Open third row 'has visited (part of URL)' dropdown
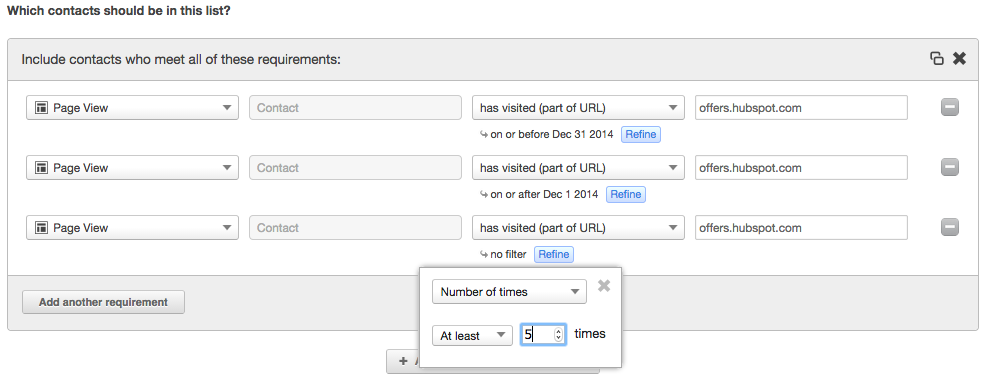988x380 pixels. (578, 227)
